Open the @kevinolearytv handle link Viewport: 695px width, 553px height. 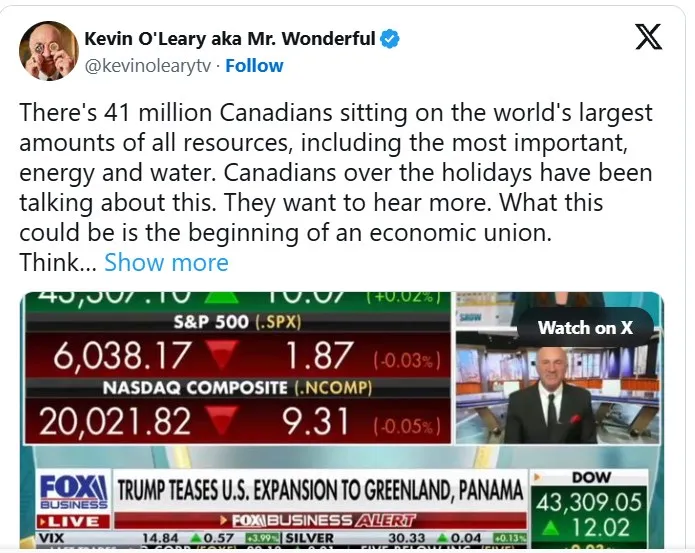tap(148, 66)
